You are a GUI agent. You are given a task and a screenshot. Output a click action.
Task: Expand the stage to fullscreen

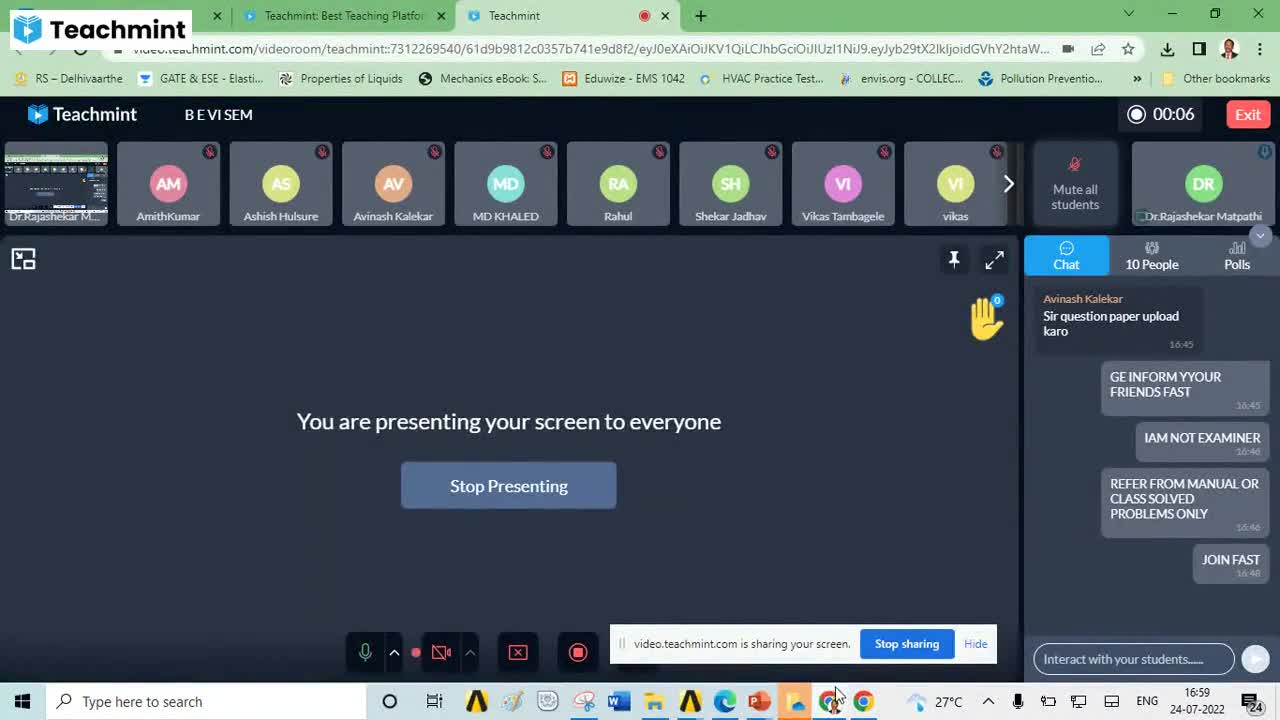994,260
